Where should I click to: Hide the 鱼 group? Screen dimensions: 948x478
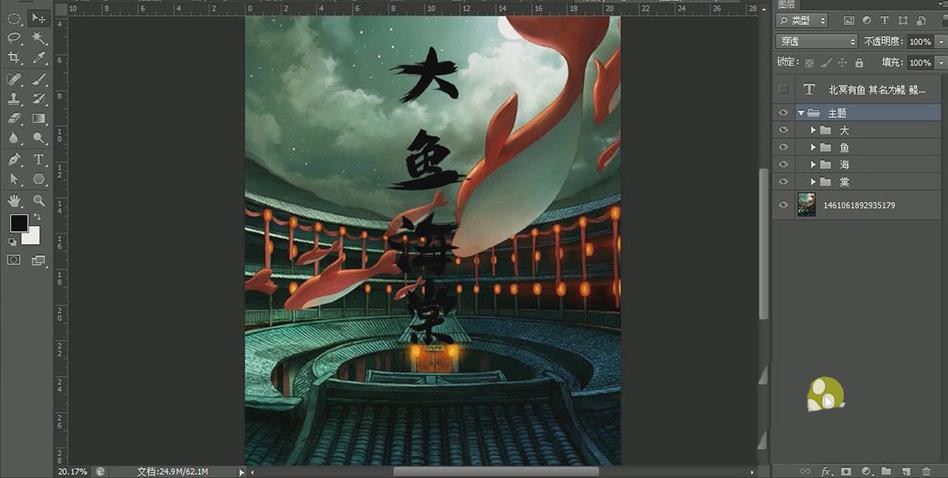pyautogui.click(x=784, y=147)
